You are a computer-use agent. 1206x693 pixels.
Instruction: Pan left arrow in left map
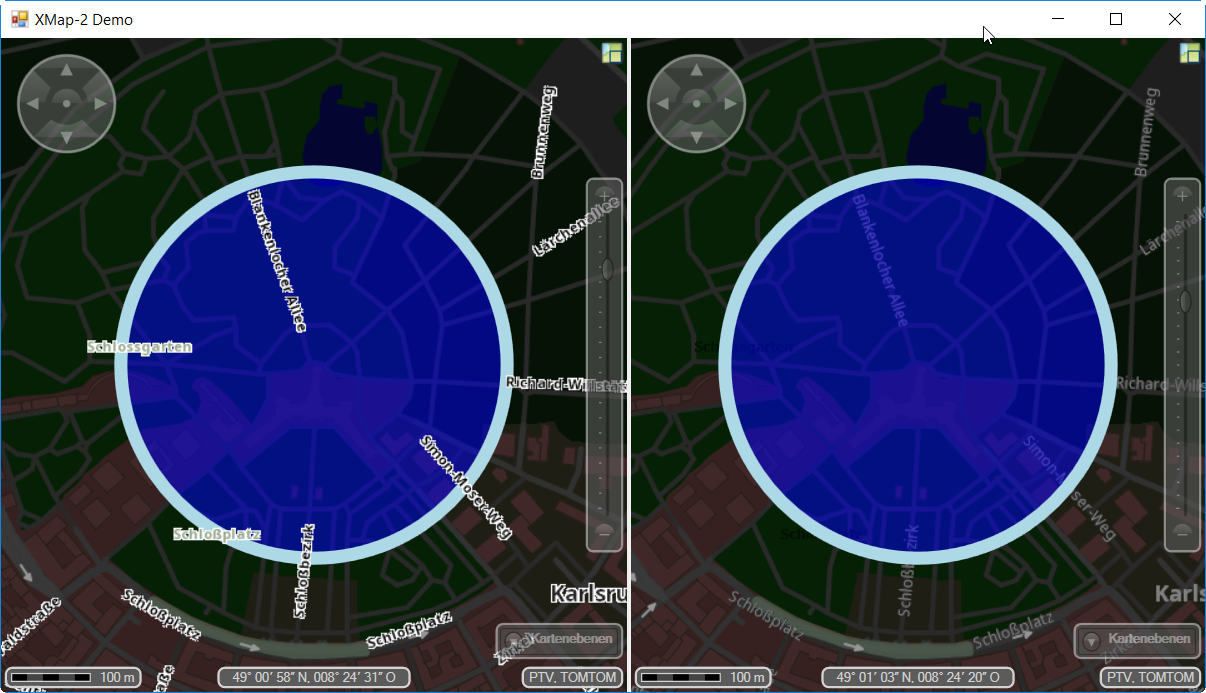(x=33, y=104)
